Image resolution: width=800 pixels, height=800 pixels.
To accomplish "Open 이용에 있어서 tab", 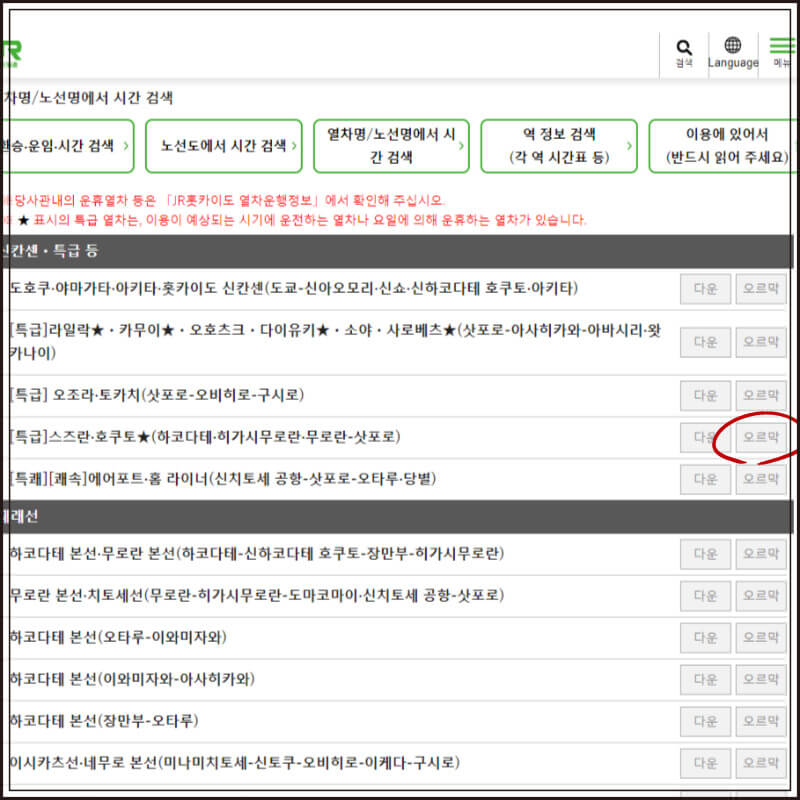I will pyautogui.click(x=722, y=146).
